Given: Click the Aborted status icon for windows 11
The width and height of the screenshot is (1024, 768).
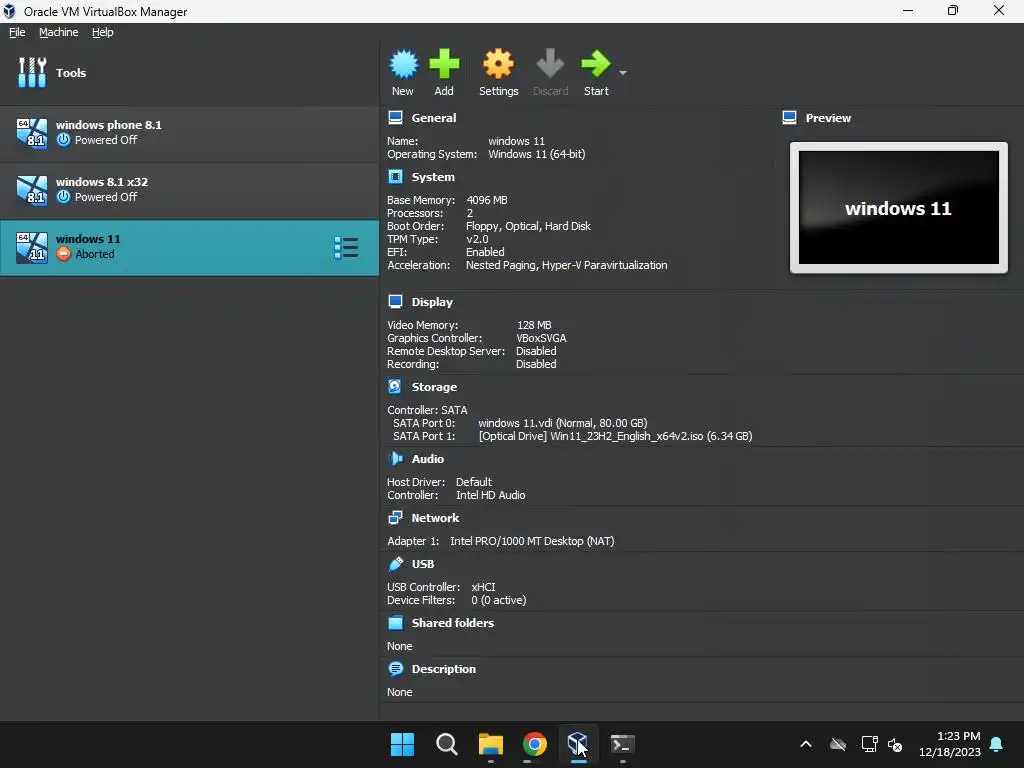Looking at the screenshot, I should tap(63, 254).
